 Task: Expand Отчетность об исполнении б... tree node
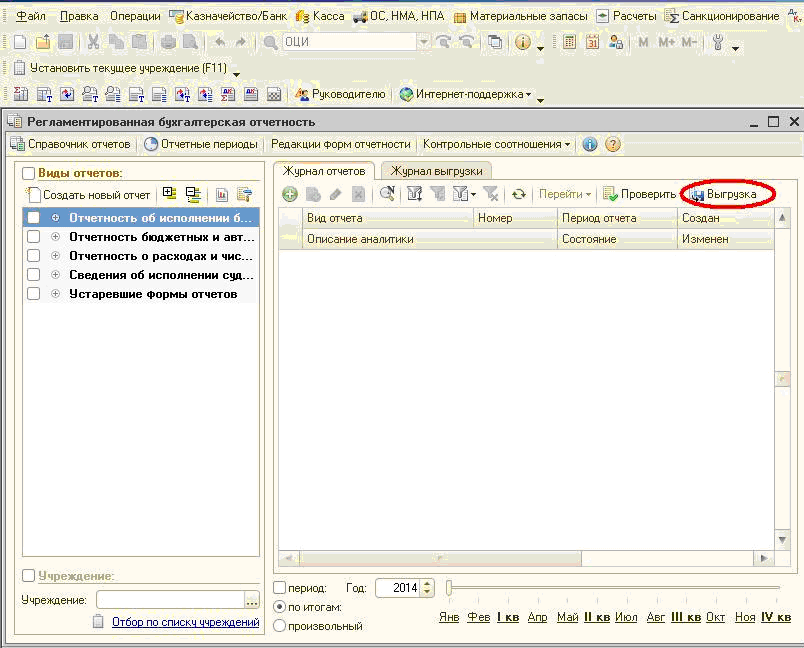click(55, 218)
